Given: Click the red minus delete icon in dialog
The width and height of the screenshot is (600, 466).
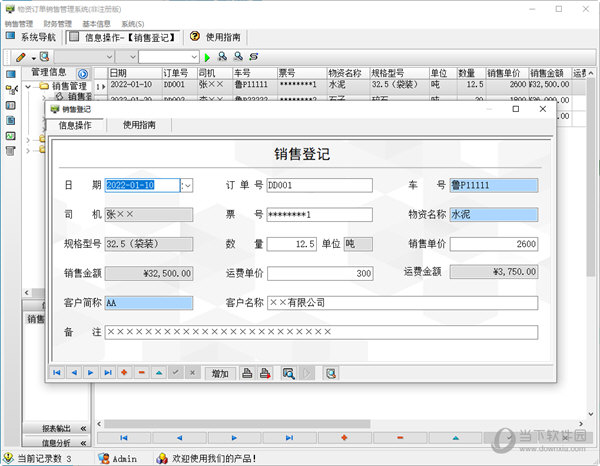Looking at the screenshot, I should pos(142,373).
